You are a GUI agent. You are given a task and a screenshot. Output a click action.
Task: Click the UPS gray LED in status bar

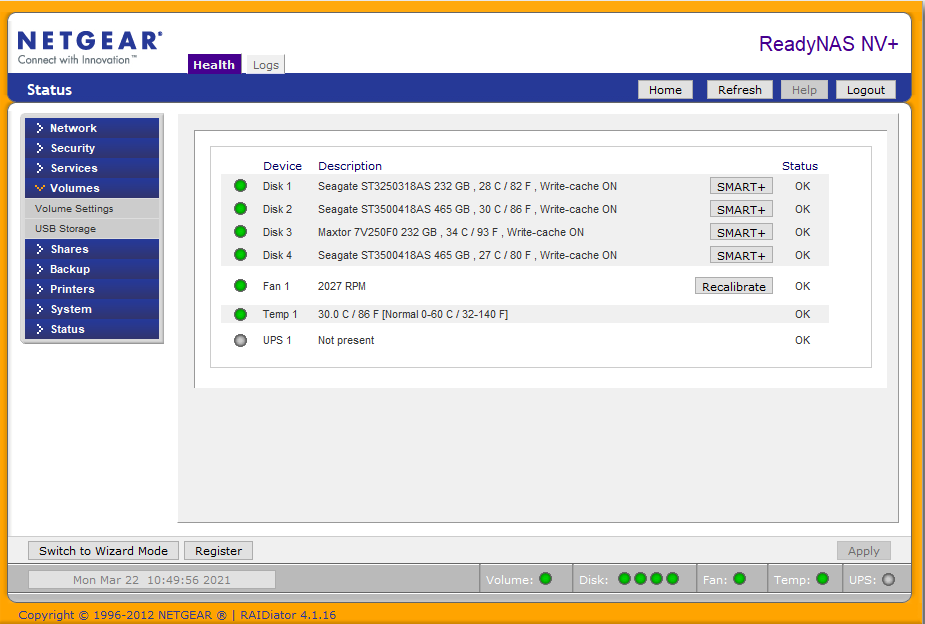pyautogui.click(x=887, y=579)
